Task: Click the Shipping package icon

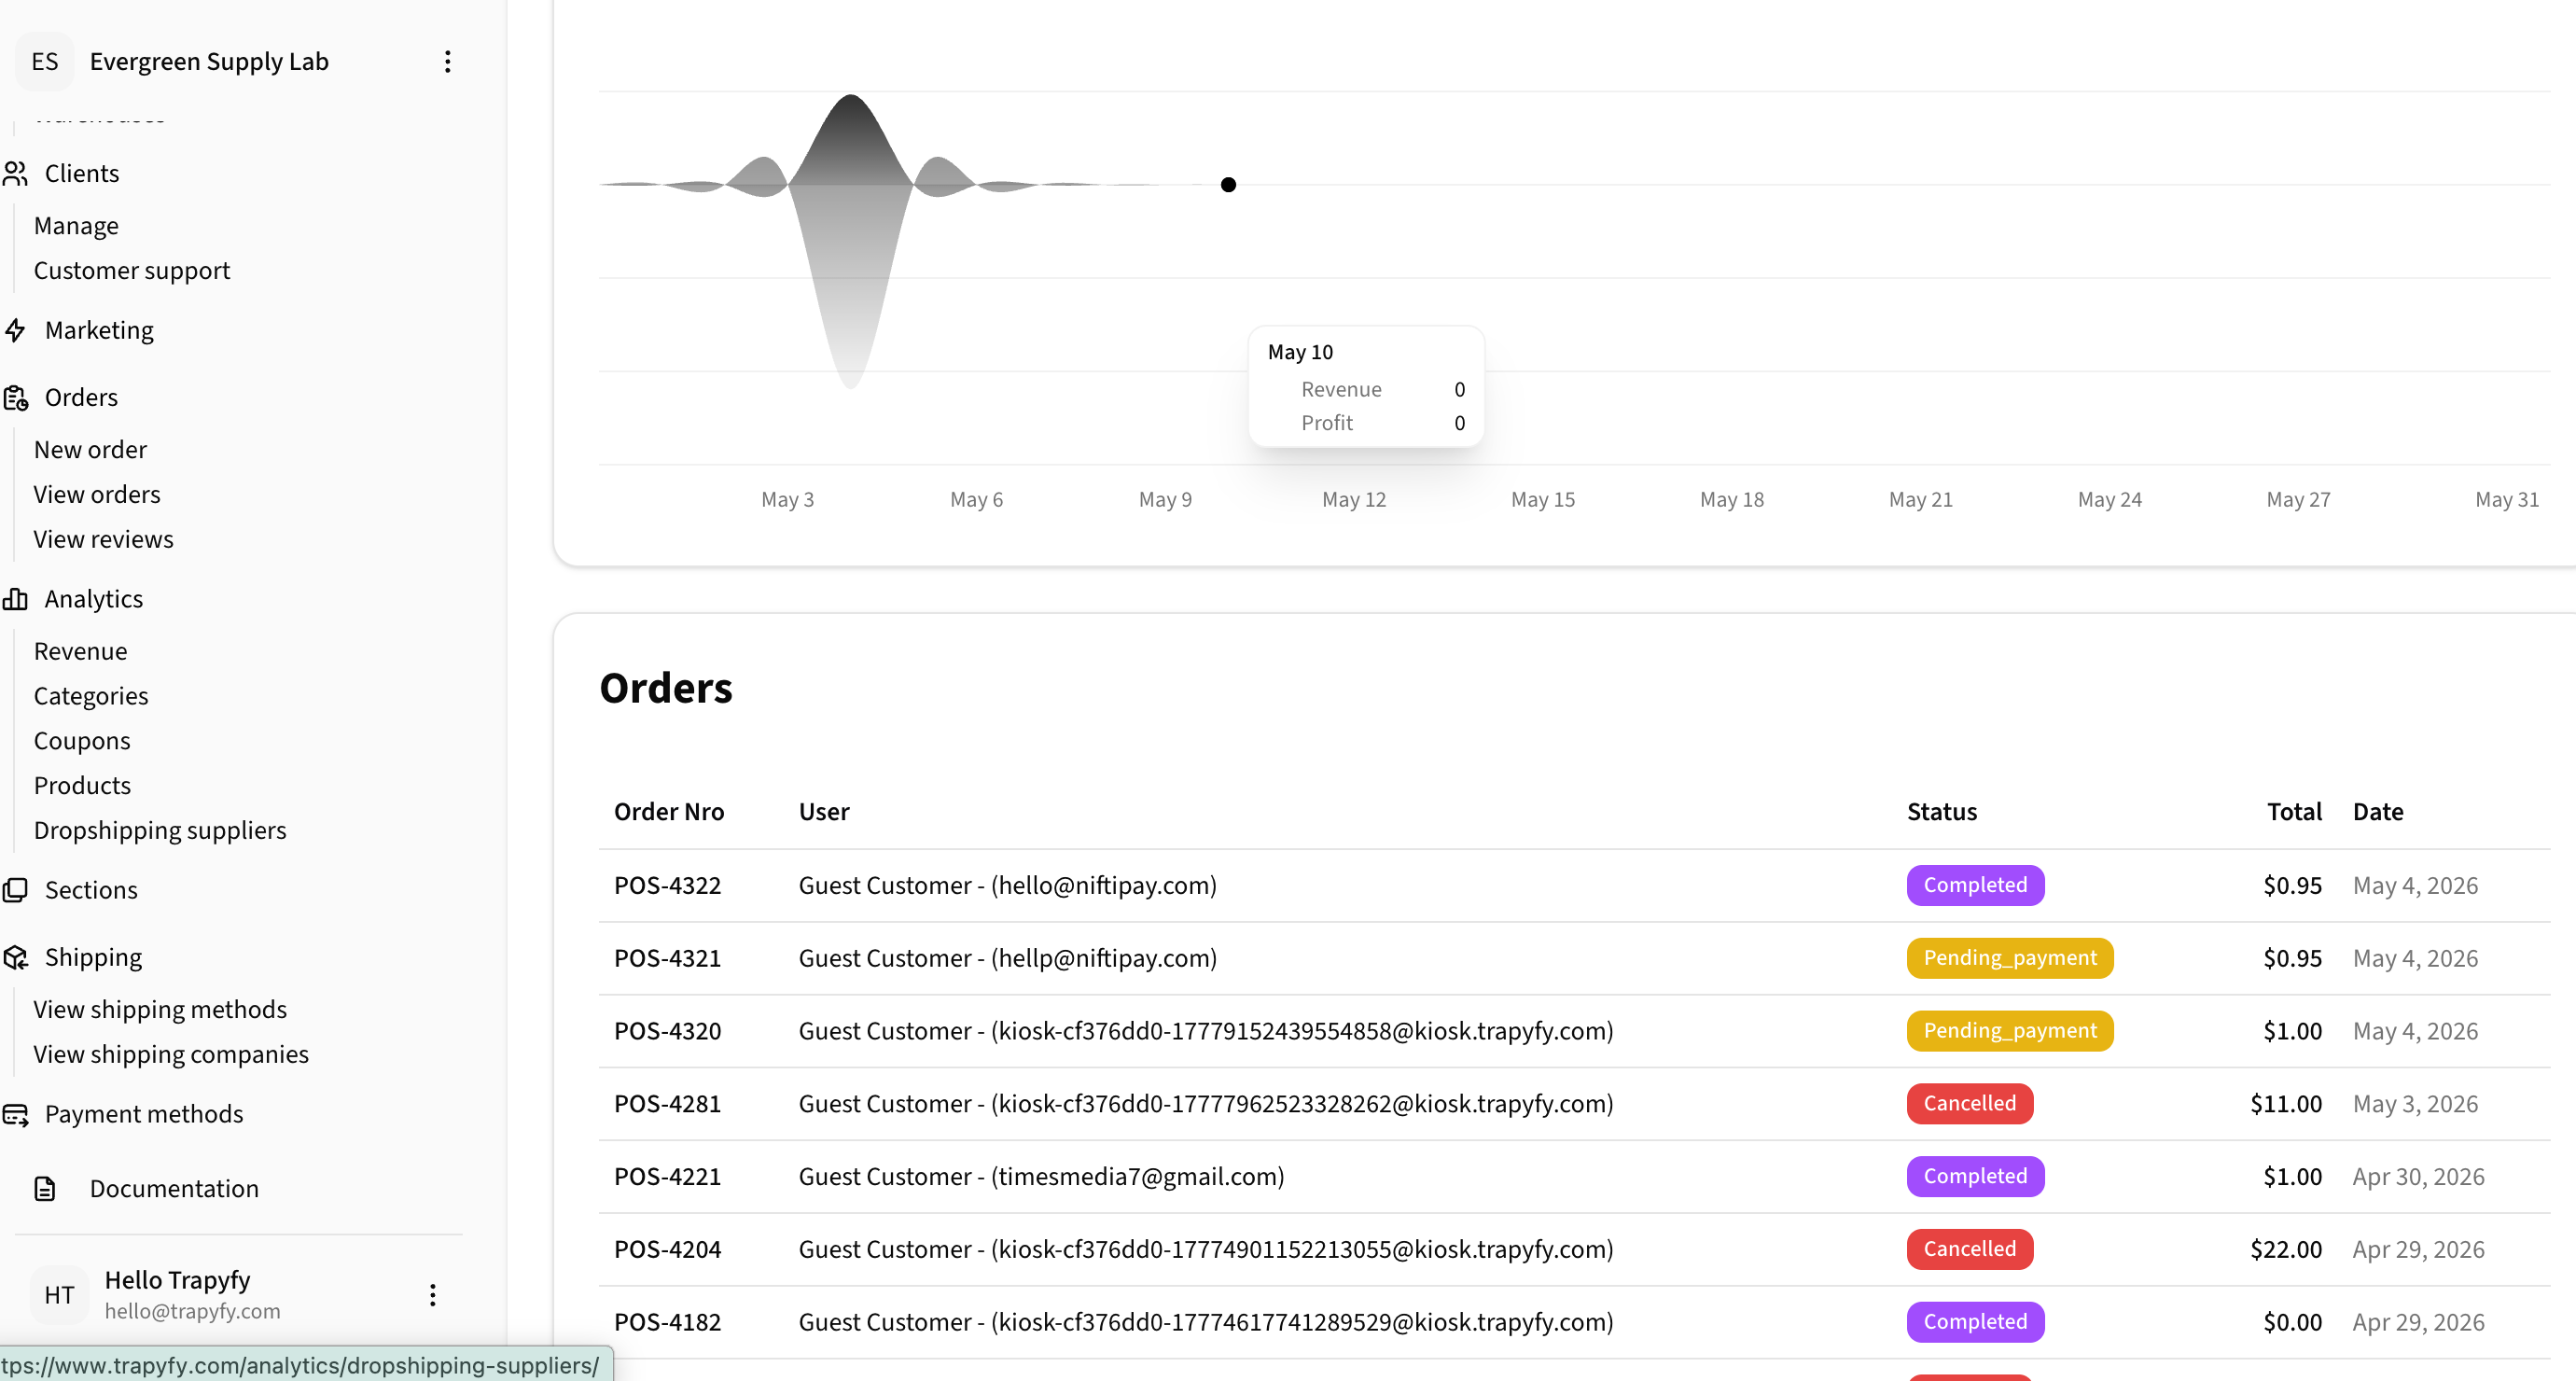Action: click(15, 957)
